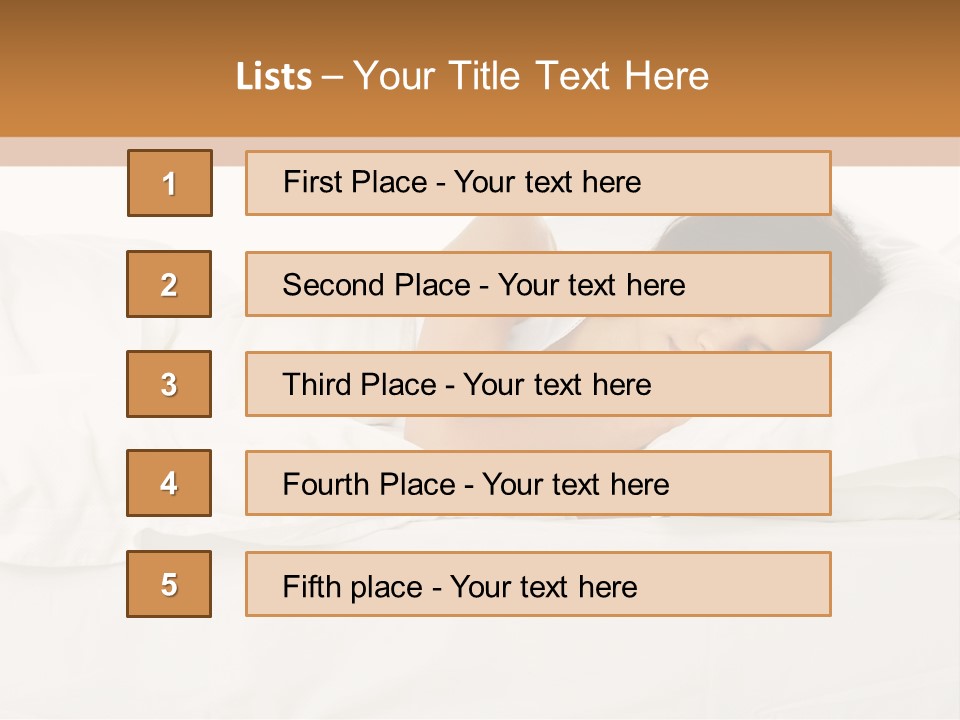Click "Your Title Text Here" in the heading
This screenshot has width=960, height=720.
tap(531, 76)
